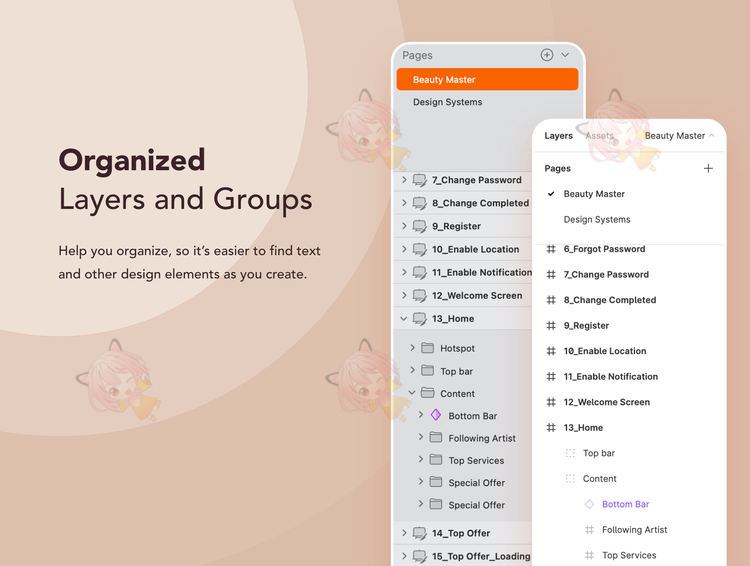Expand the Hotspot folder chevron
This screenshot has width=750, height=566.
pos(412,347)
